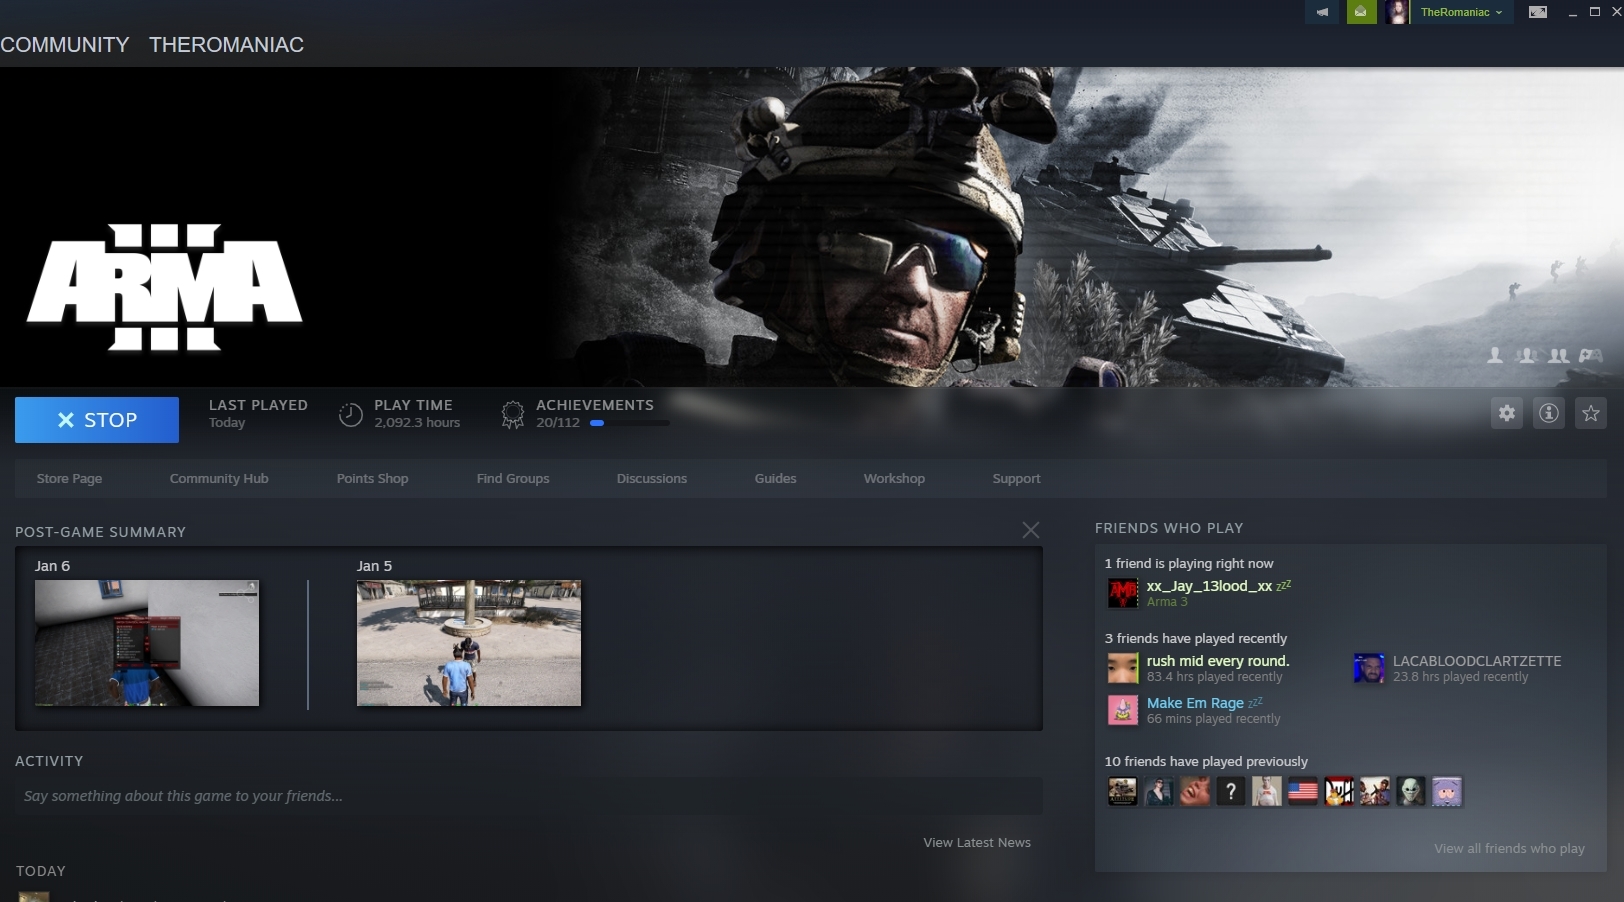Click the Duff beer friend avatar
Screen dimensions: 1624x902
point(1339,792)
